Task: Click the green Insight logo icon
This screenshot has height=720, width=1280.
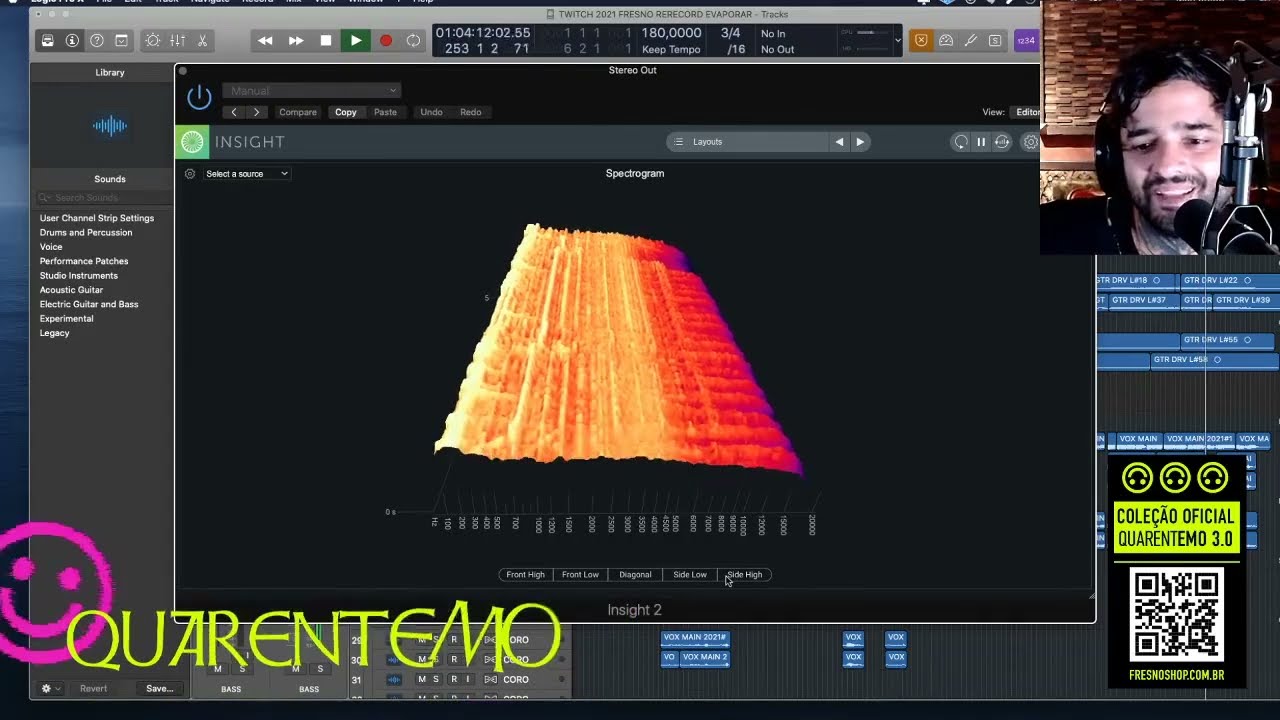Action: pos(192,142)
